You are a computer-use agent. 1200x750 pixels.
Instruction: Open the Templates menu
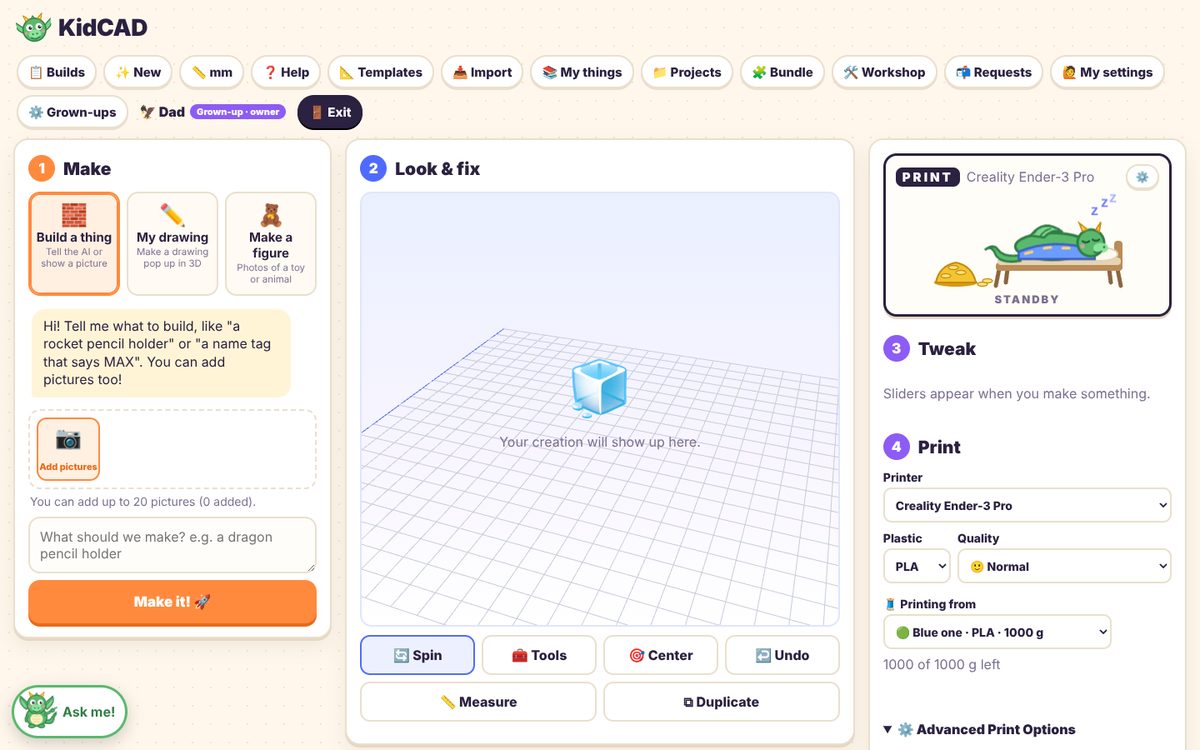click(x=380, y=72)
